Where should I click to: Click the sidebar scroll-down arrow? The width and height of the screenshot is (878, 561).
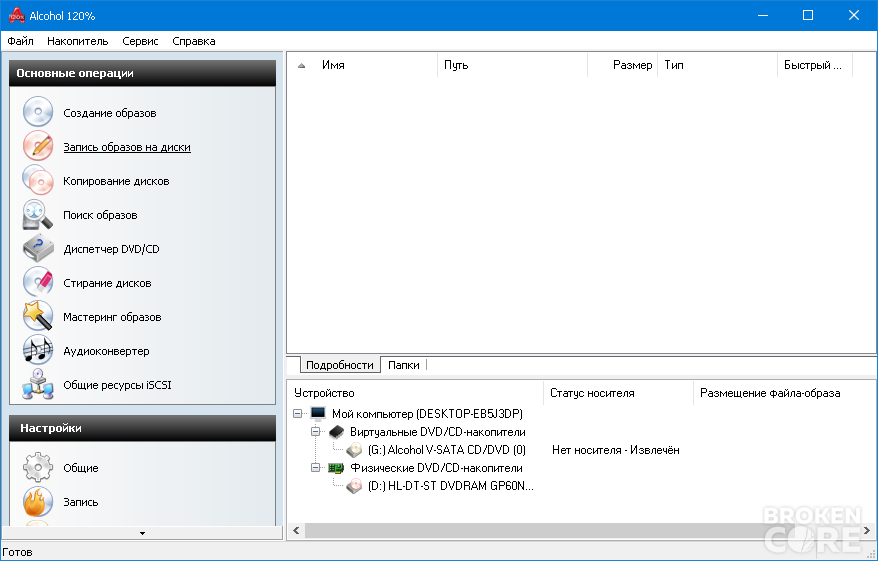click(x=142, y=533)
